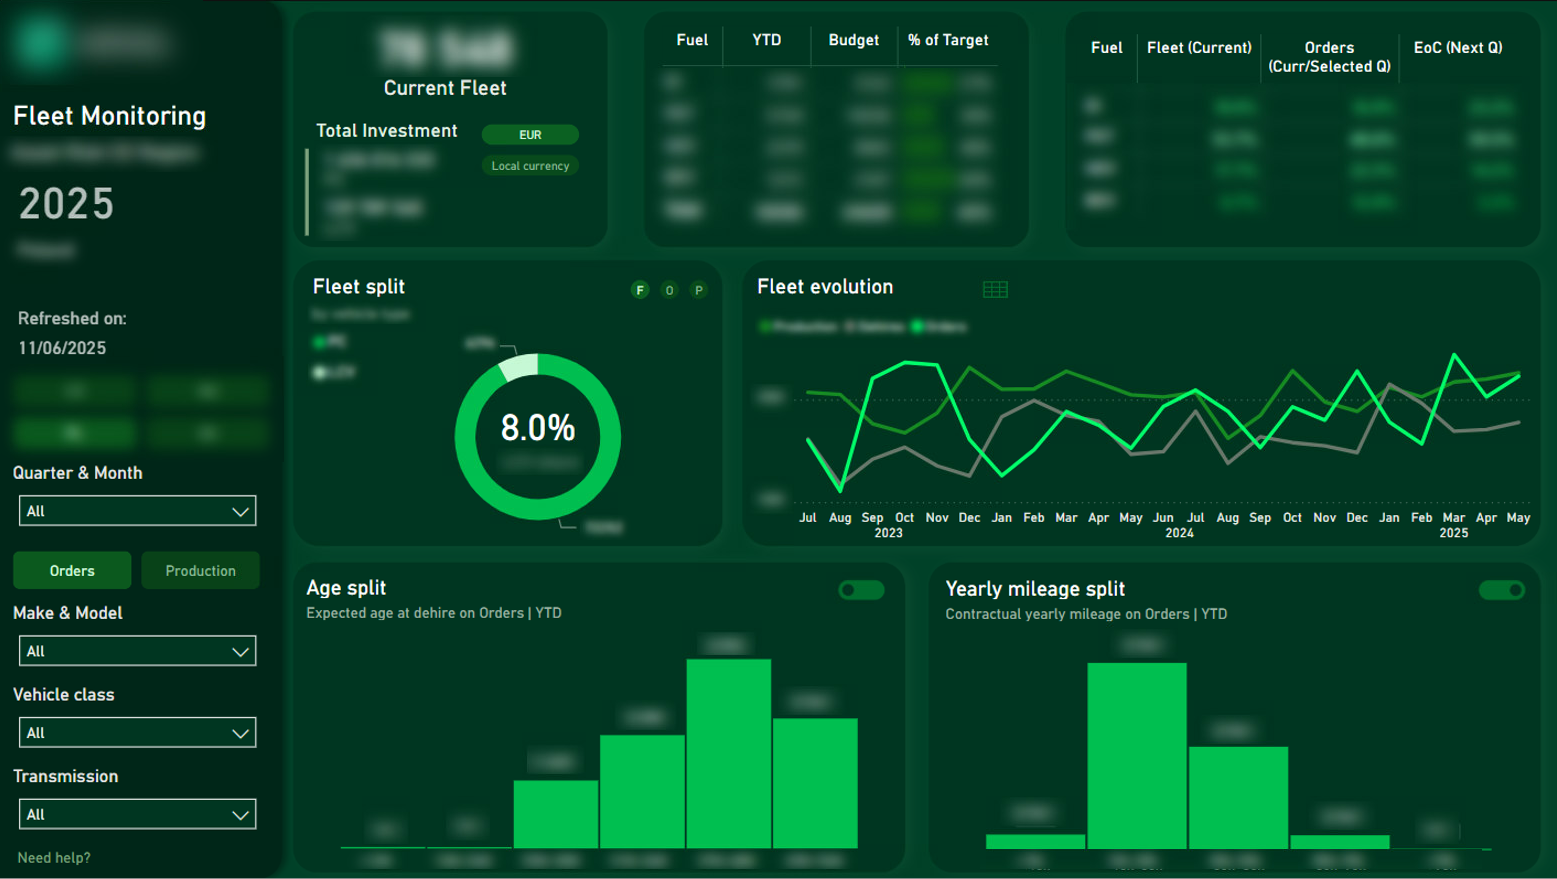Click the YTD column header
The width and height of the screenshot is (1557, 879).
pos(767,40)
